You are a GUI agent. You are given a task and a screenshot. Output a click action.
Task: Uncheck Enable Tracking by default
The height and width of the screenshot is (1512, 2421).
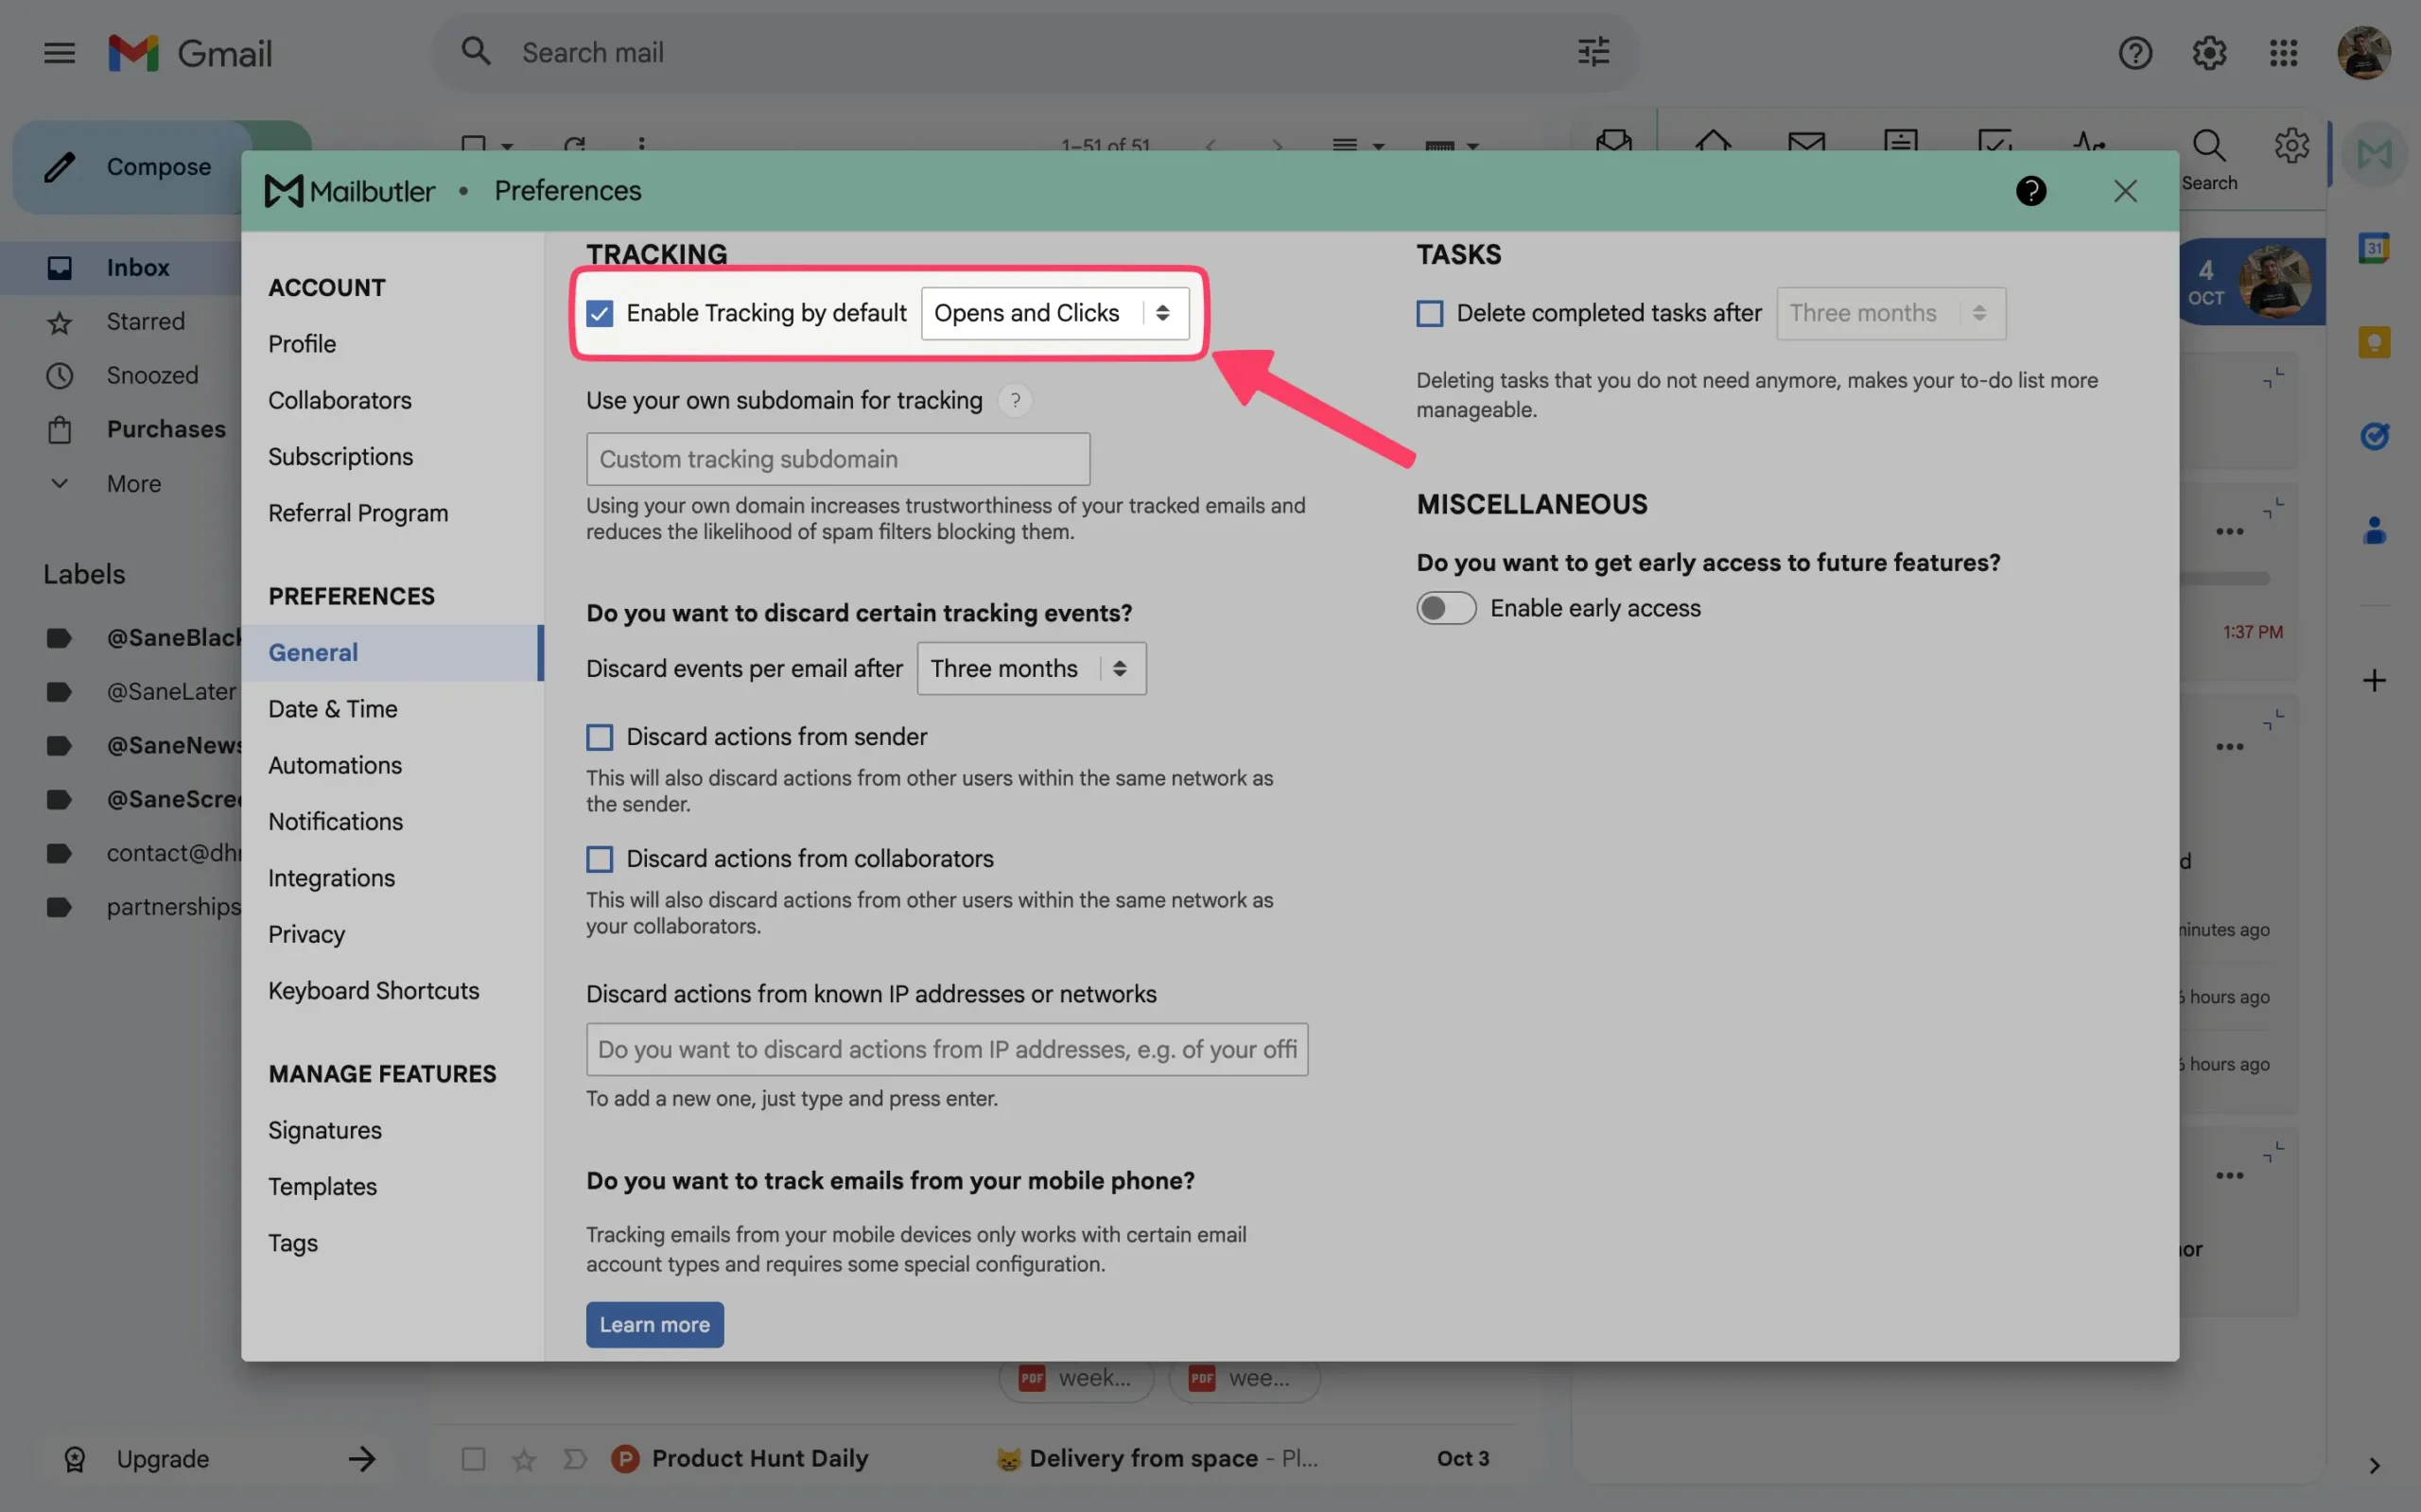[x=599, y=313]
